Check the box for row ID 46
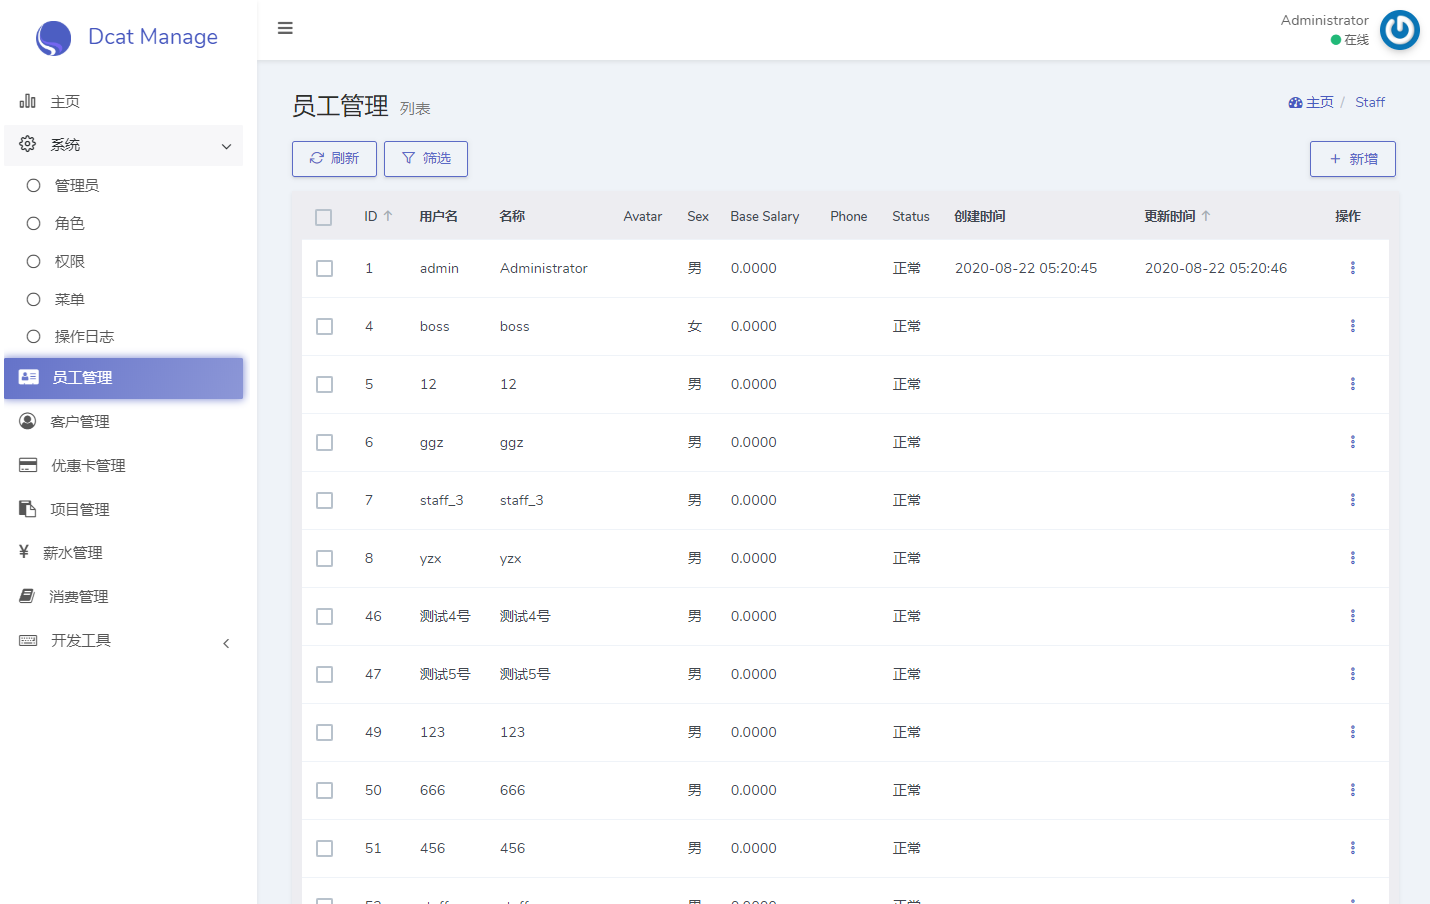1430x904 pixels. [324, 616]
